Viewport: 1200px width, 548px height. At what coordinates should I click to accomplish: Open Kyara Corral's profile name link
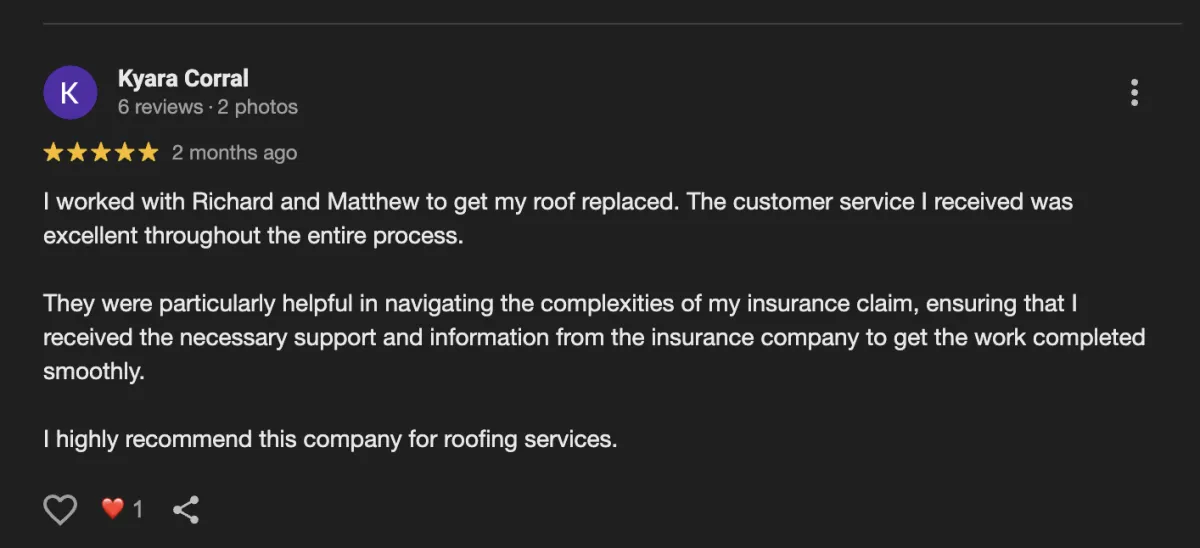183,78
